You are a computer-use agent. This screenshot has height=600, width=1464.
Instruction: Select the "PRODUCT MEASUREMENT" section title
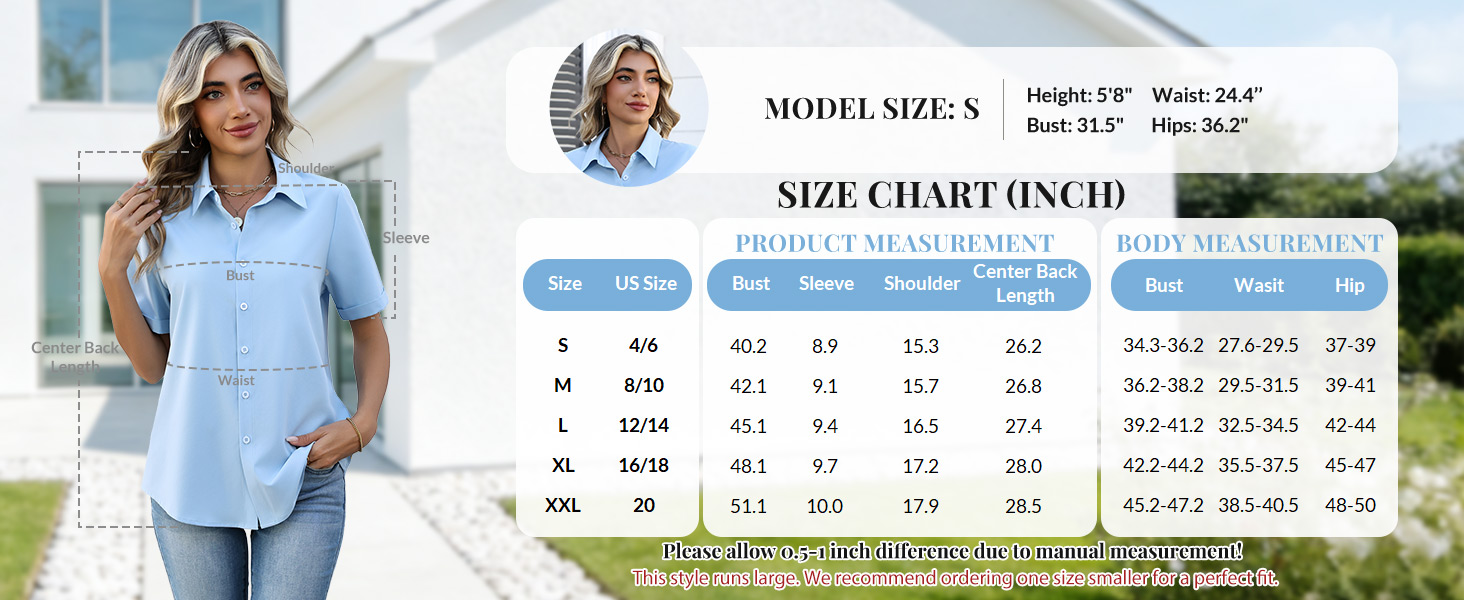tap(894, 243)
